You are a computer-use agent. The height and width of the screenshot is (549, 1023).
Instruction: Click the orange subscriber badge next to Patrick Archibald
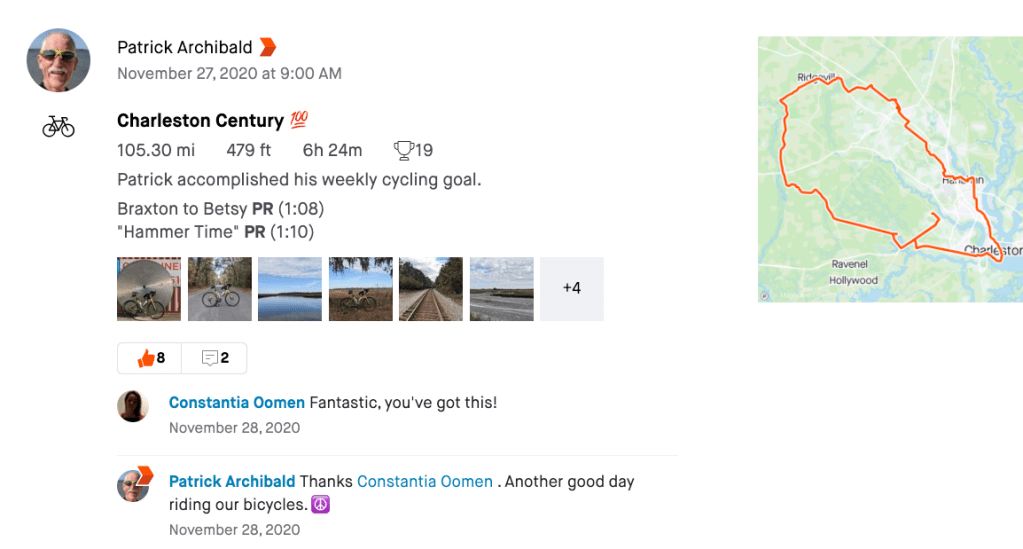[268, 47]
